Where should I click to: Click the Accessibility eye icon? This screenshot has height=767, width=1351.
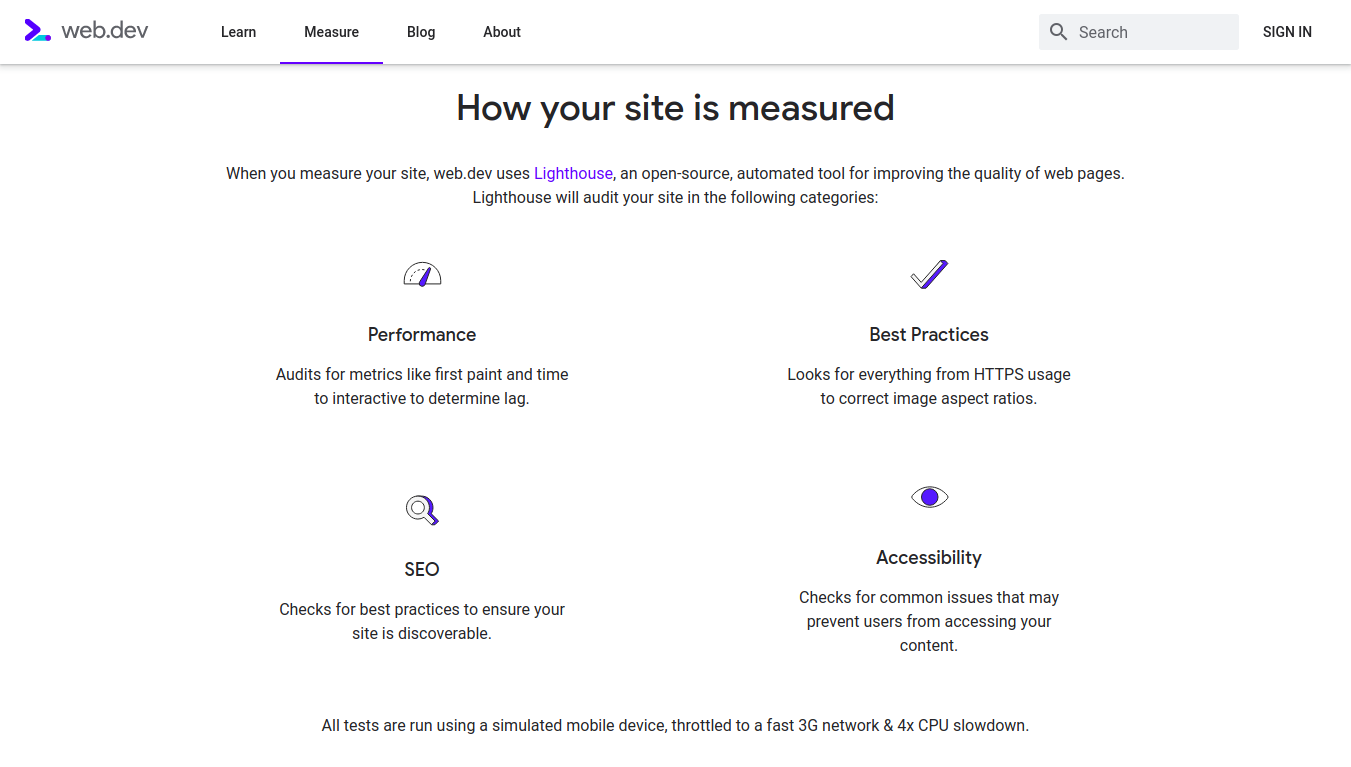[929, 497]
